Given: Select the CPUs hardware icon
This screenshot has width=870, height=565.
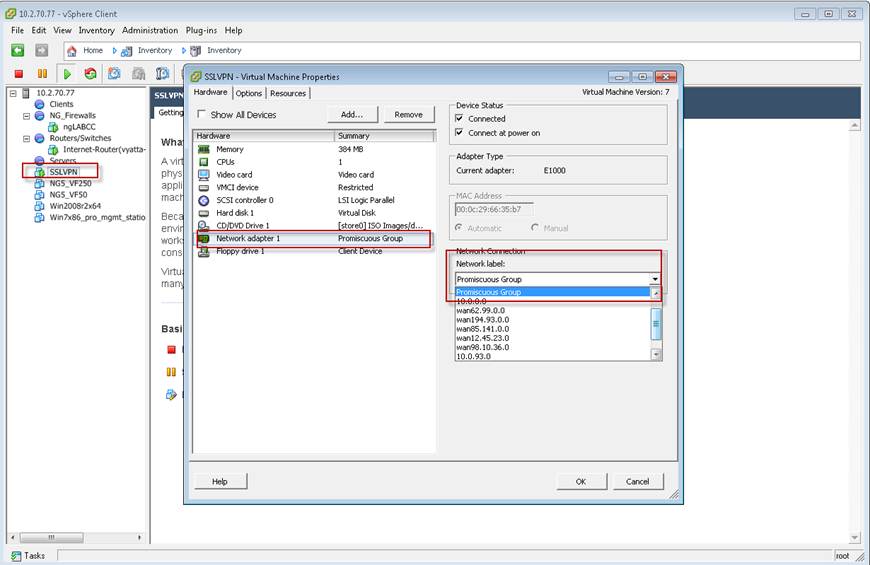Looking at the screenshot, I should point(204,162).
